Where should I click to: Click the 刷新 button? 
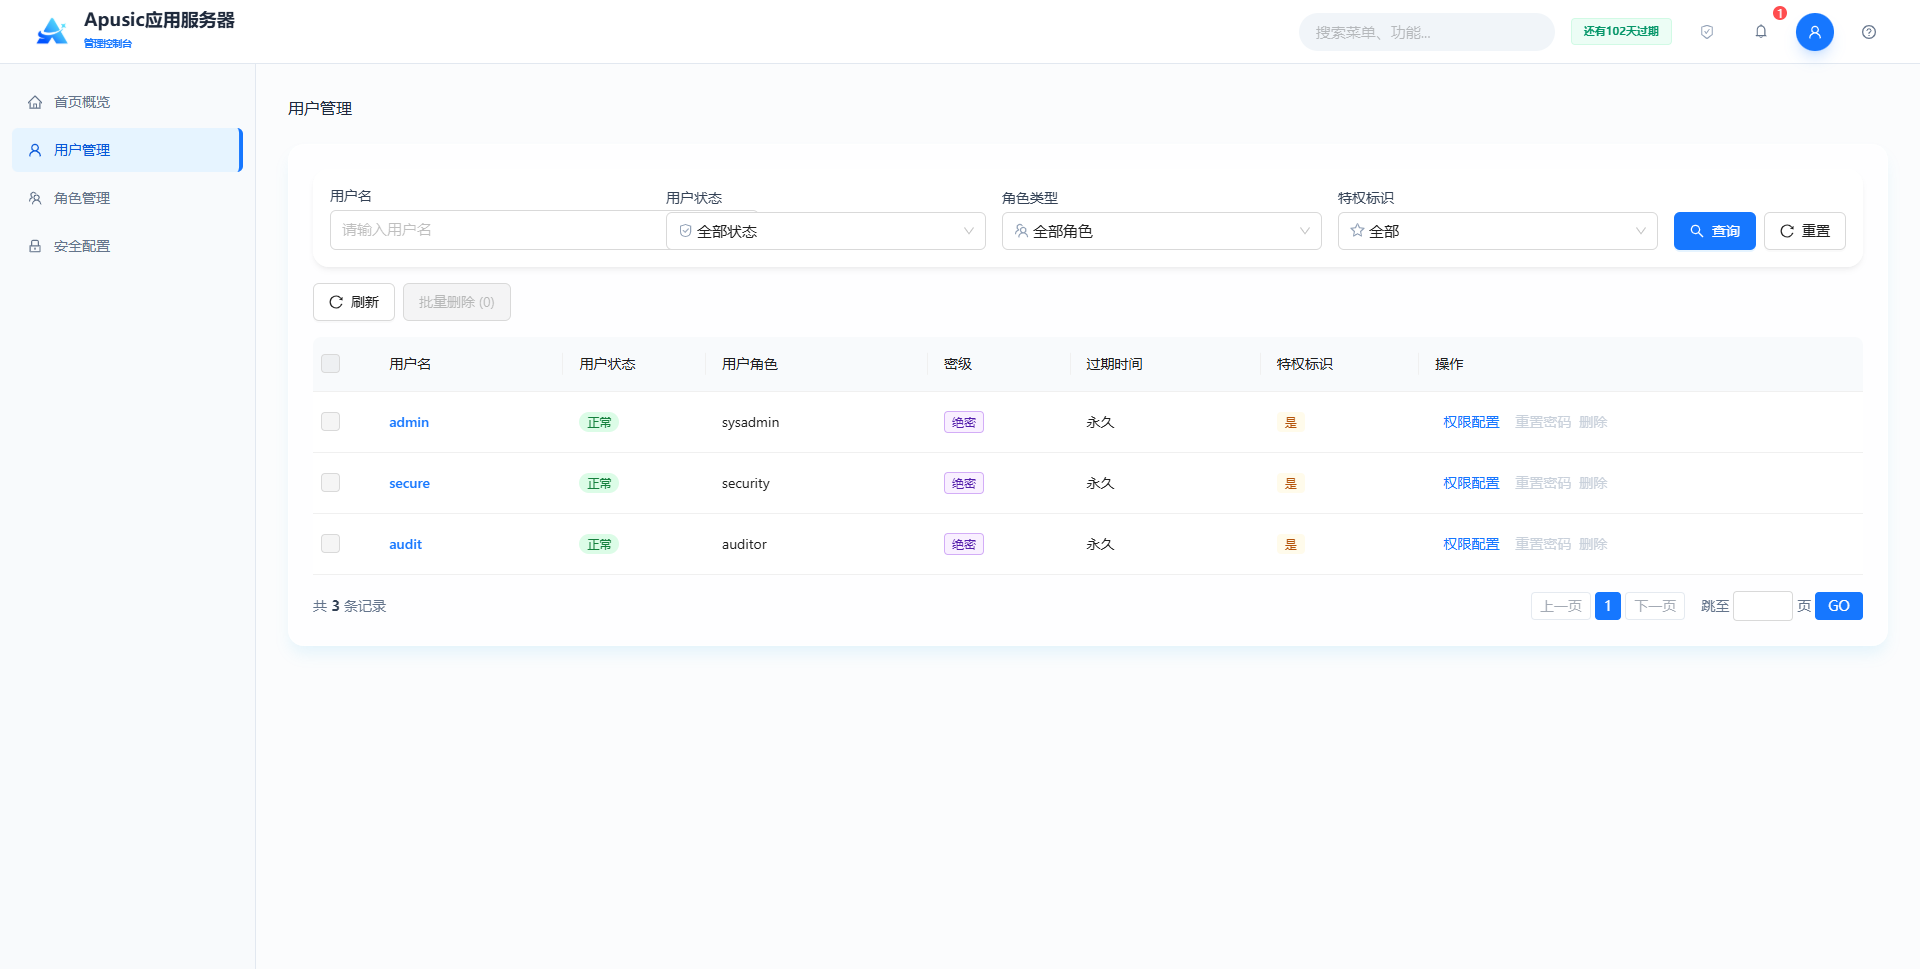click(354, 302)
